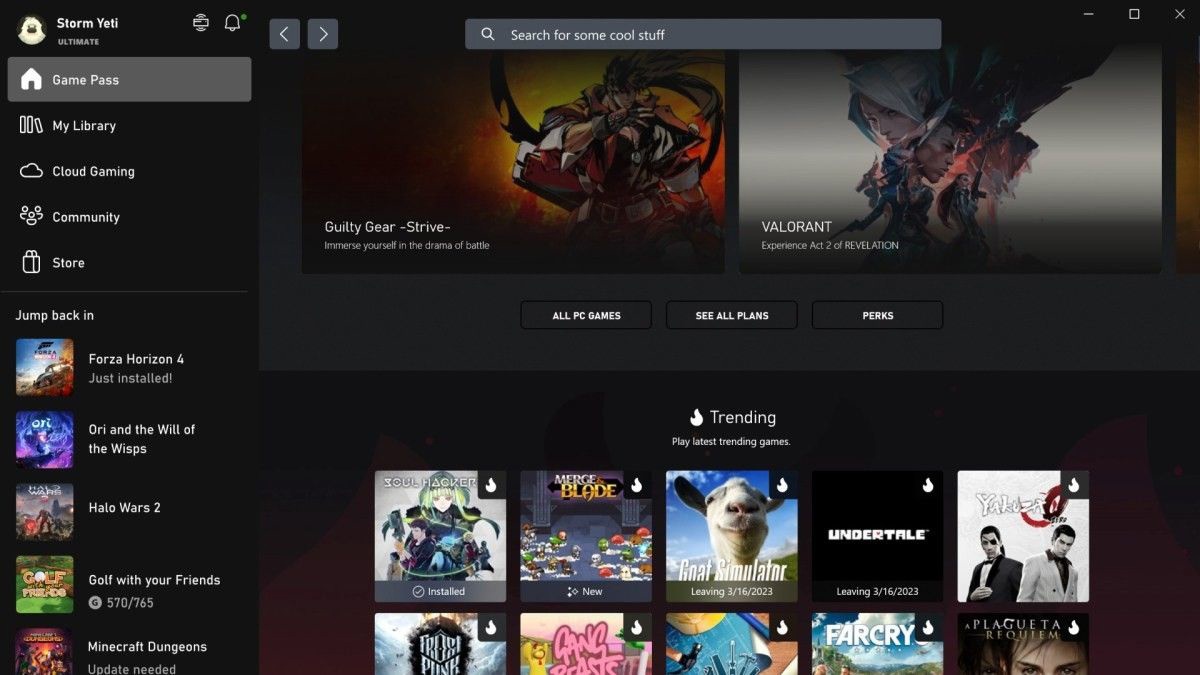Click flame badge on Undertale tile

tap(928, 485)
